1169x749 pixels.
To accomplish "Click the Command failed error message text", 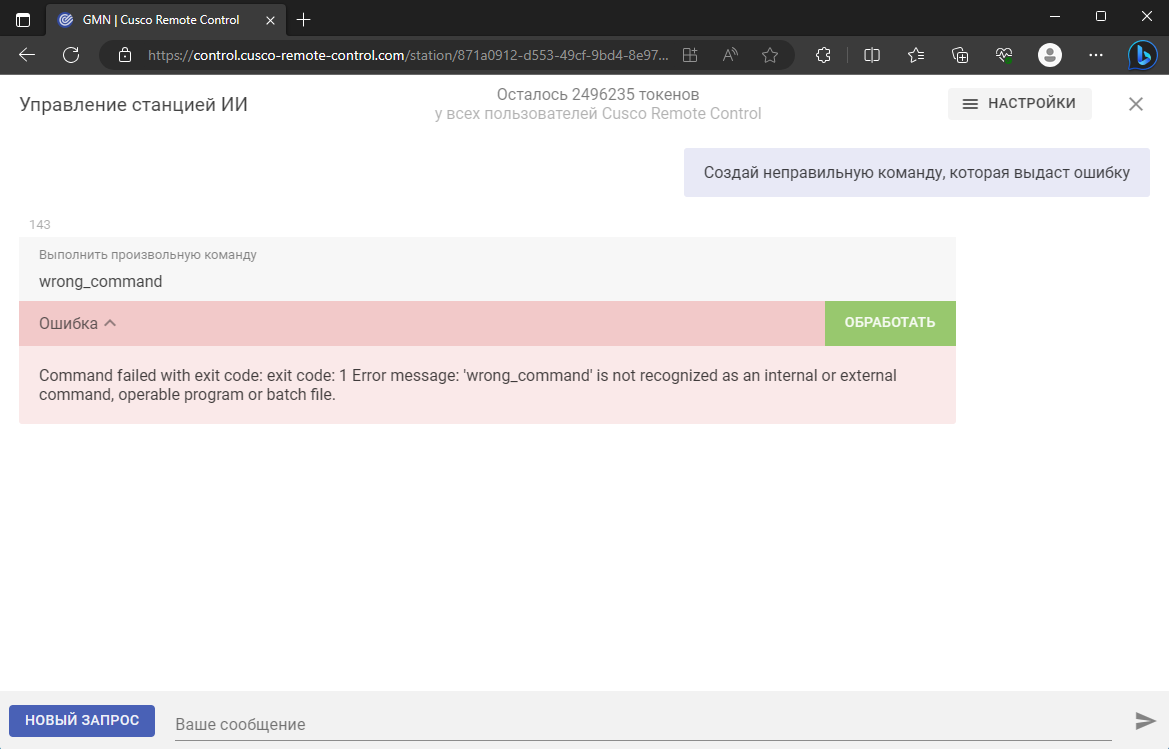I will click(x=467, y=385).
